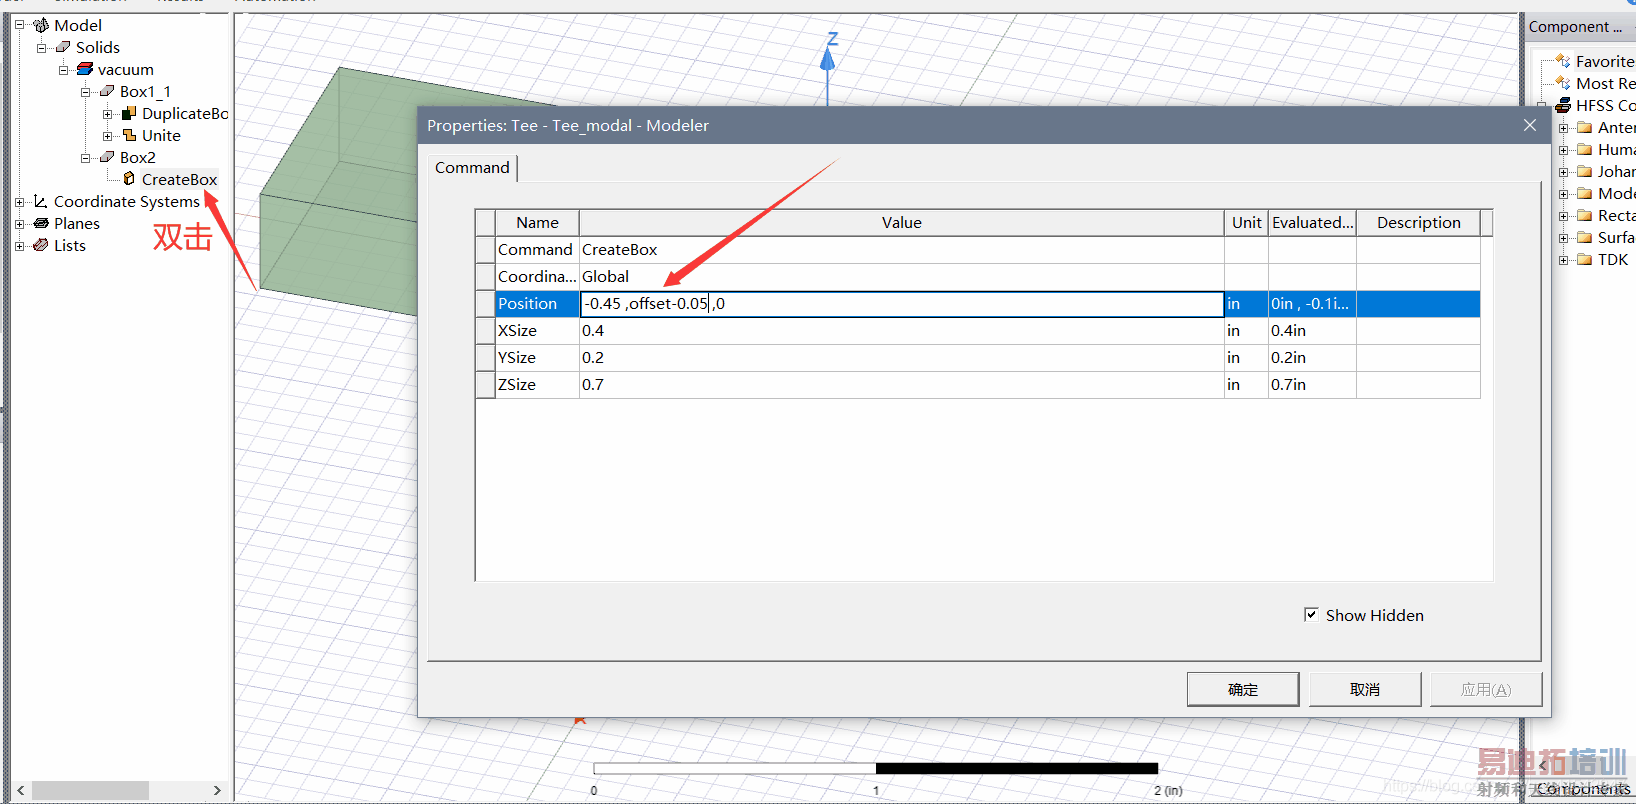Expand the TDK folder node

1563,259
